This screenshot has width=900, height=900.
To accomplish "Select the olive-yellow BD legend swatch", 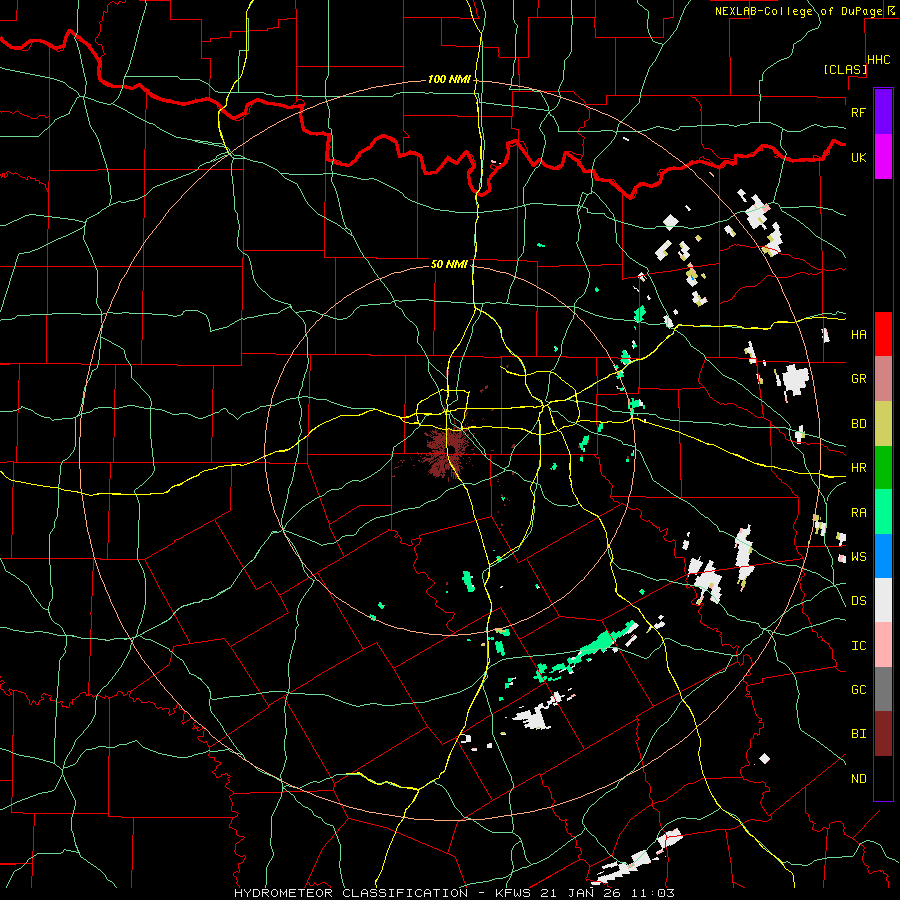I will click(x=883, y=423).
